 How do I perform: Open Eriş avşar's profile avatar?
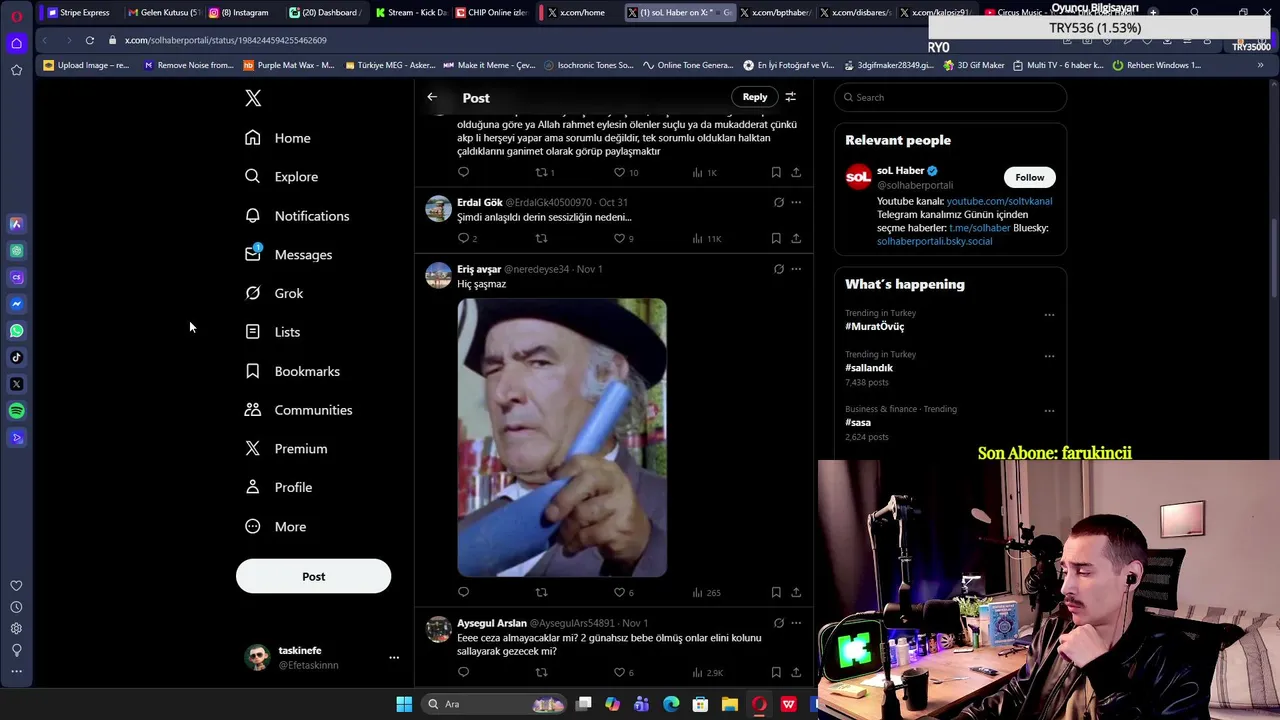[x=439, y=275]
